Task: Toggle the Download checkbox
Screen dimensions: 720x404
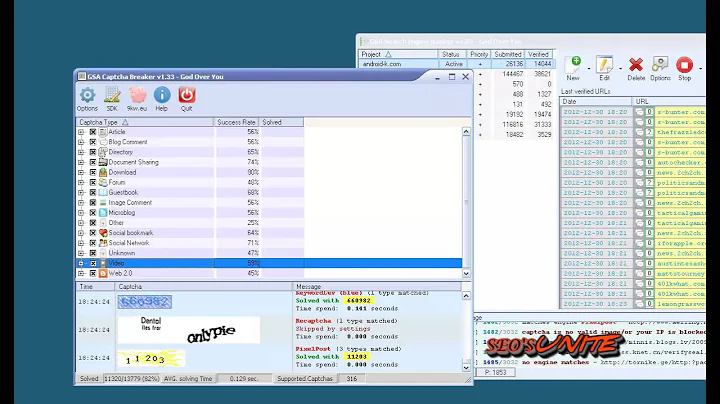Action: pyautogui.click(x=93, y=172)
